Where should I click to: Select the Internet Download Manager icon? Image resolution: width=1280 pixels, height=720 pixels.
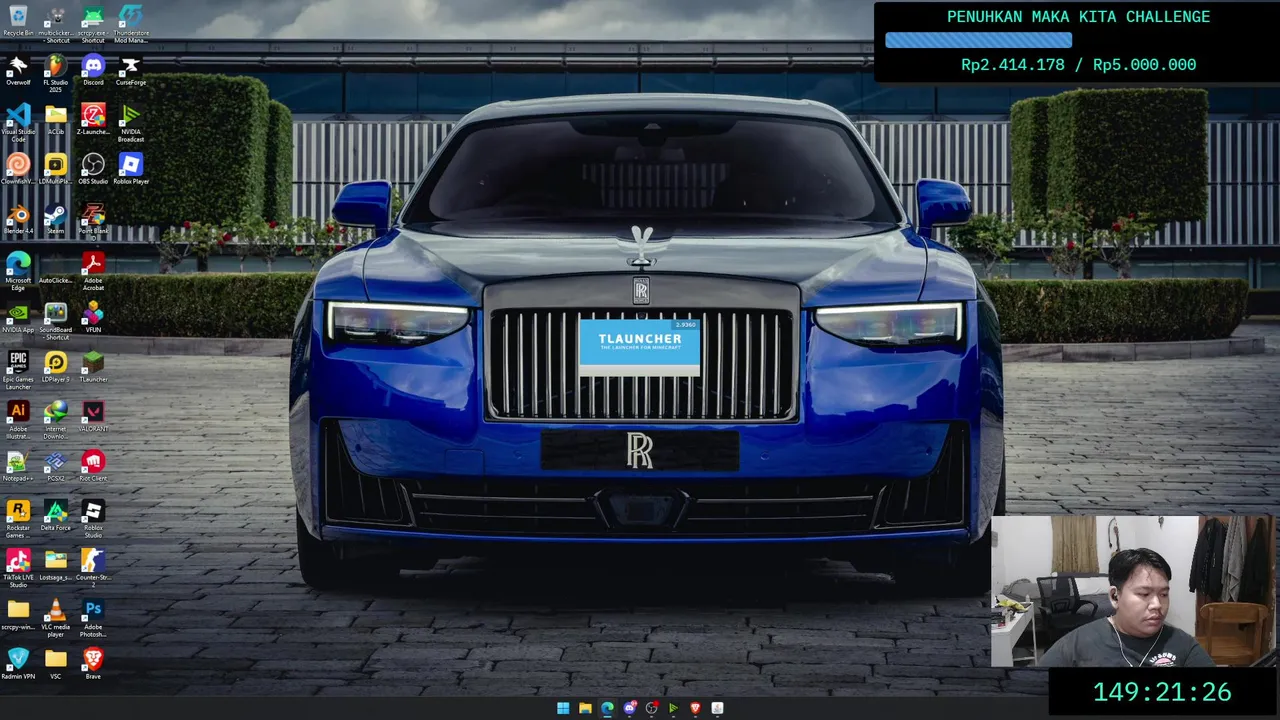[x=56, y=420]
